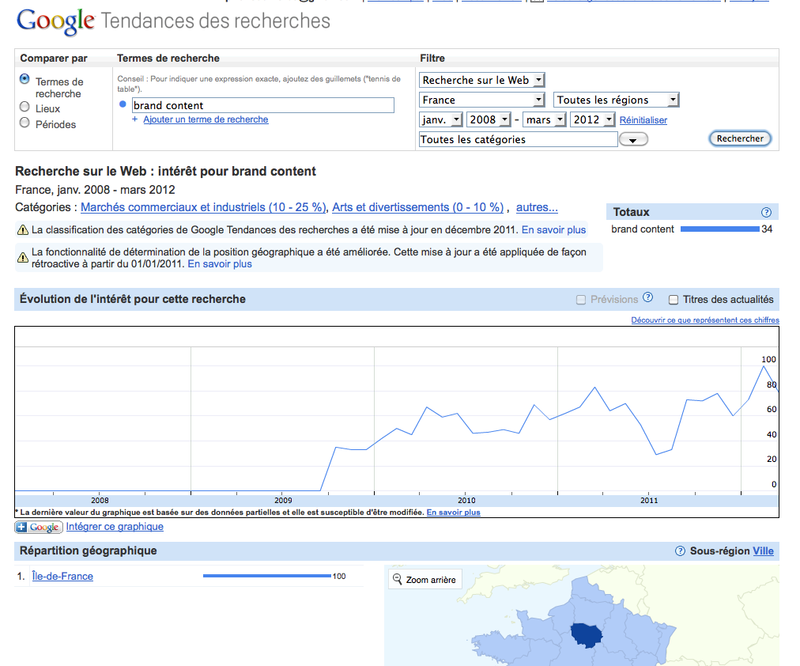Click the Rechercher button
Viewport: 800px width, 666px height.
740,138
